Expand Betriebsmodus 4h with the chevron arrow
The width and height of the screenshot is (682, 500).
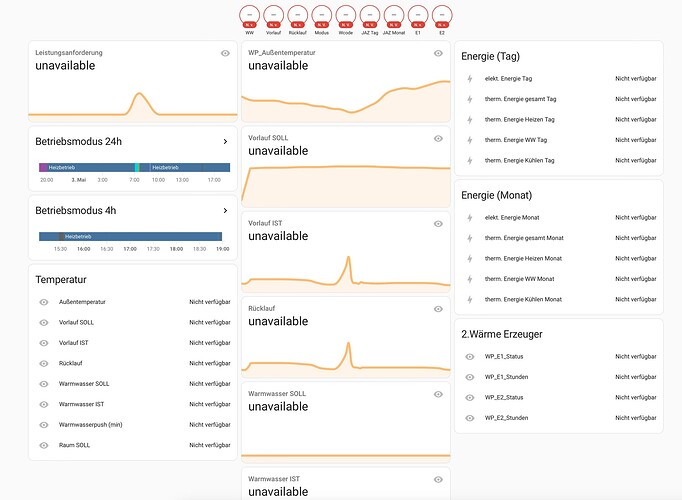pos(225,211)
